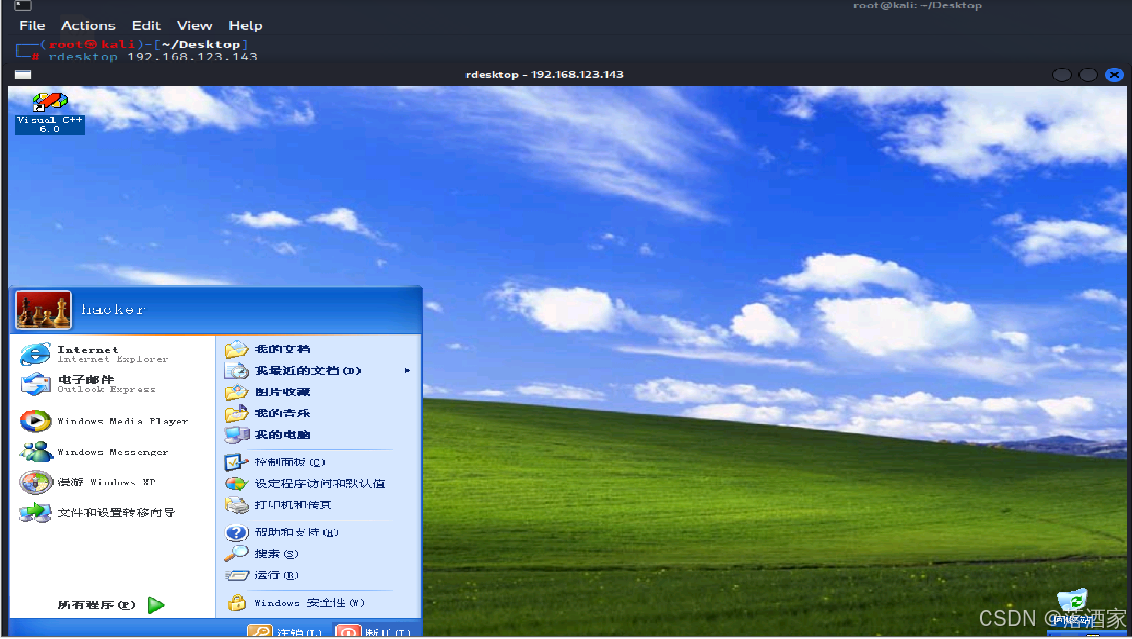This screenshot has width=1132, height=639.
Task: Click the rdesktop window title bar icon
Action: (x=23, y=74)
